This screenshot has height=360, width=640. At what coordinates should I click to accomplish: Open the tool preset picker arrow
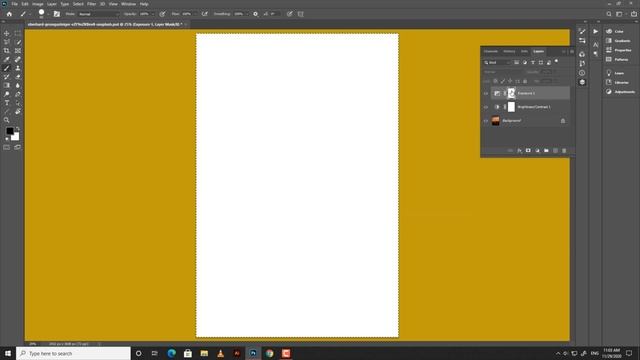coord(30,14)
